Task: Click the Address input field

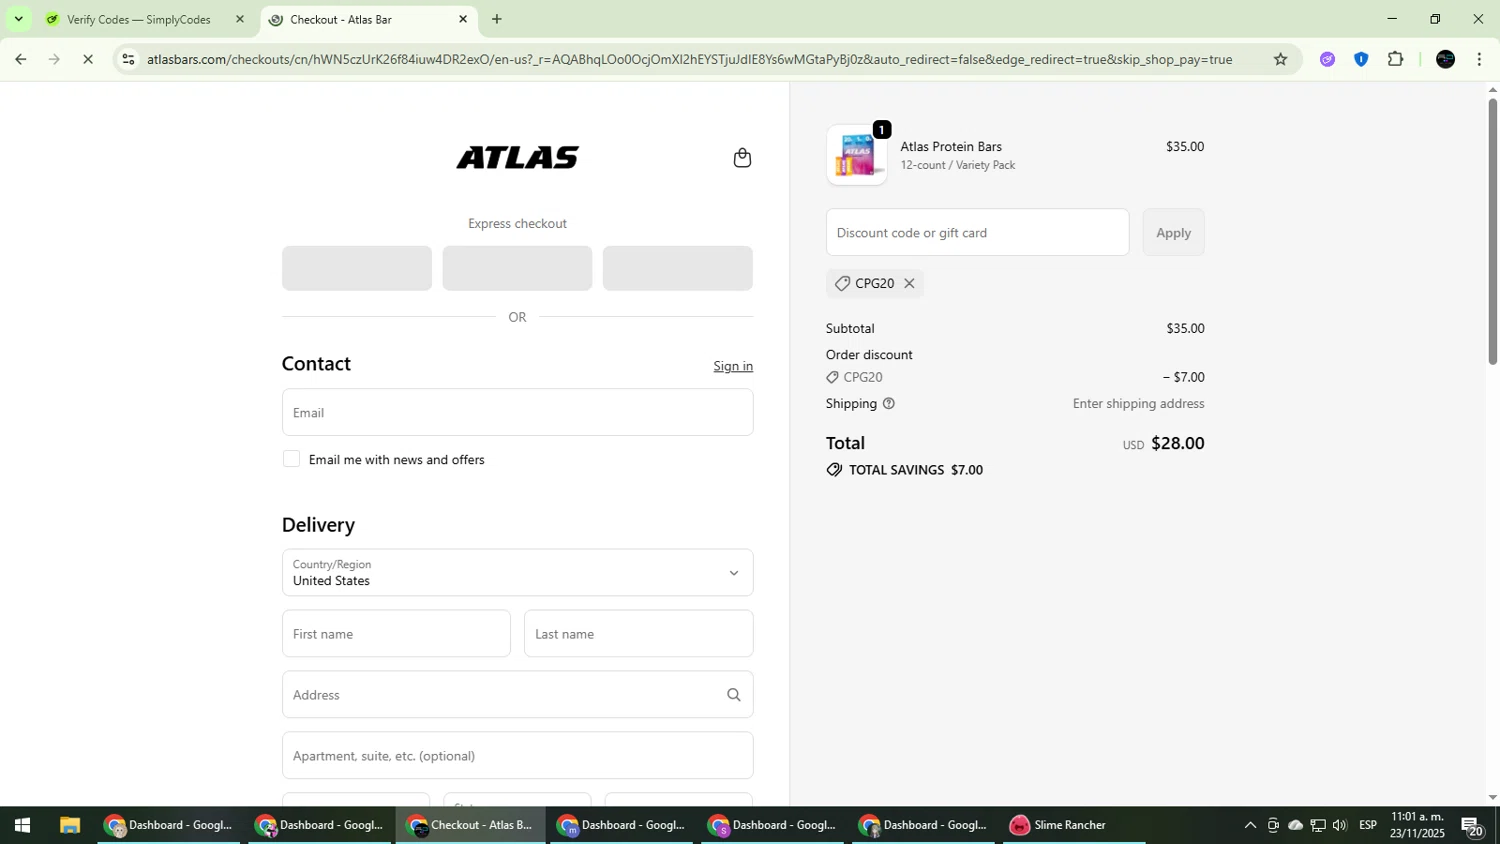Action: (x=517, y=694)
